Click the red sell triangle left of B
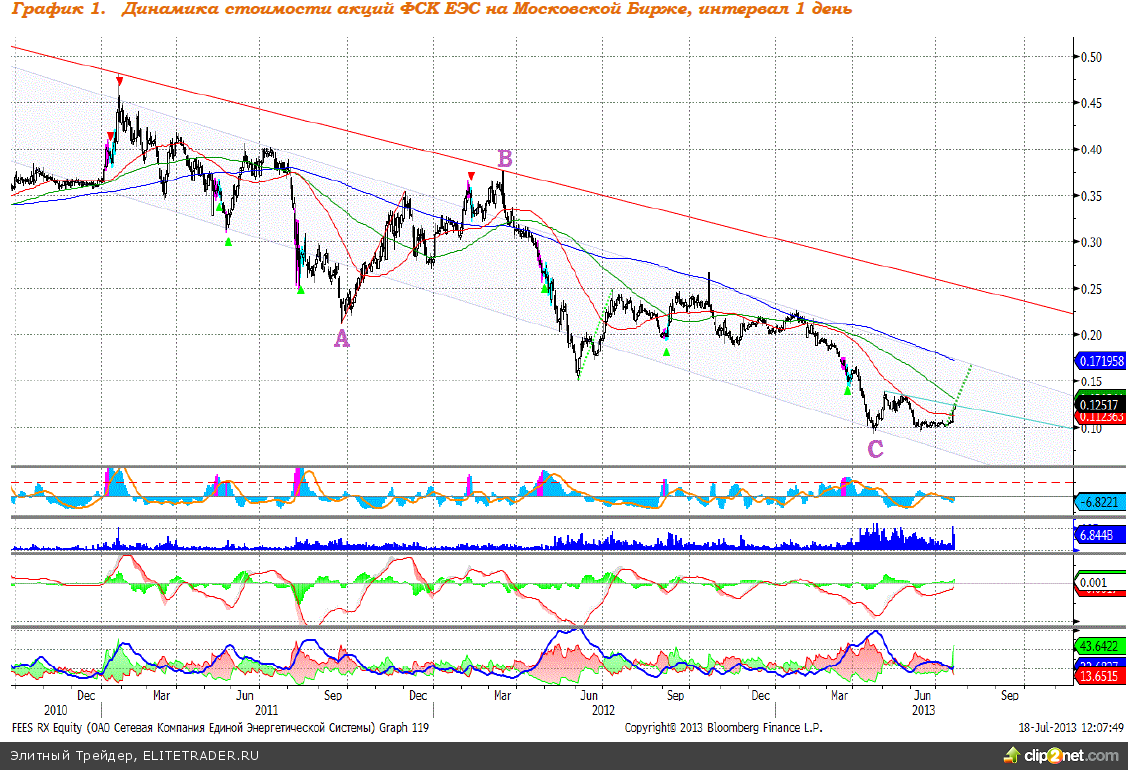This screenshot has height=770, width=1128. point(471,176)
